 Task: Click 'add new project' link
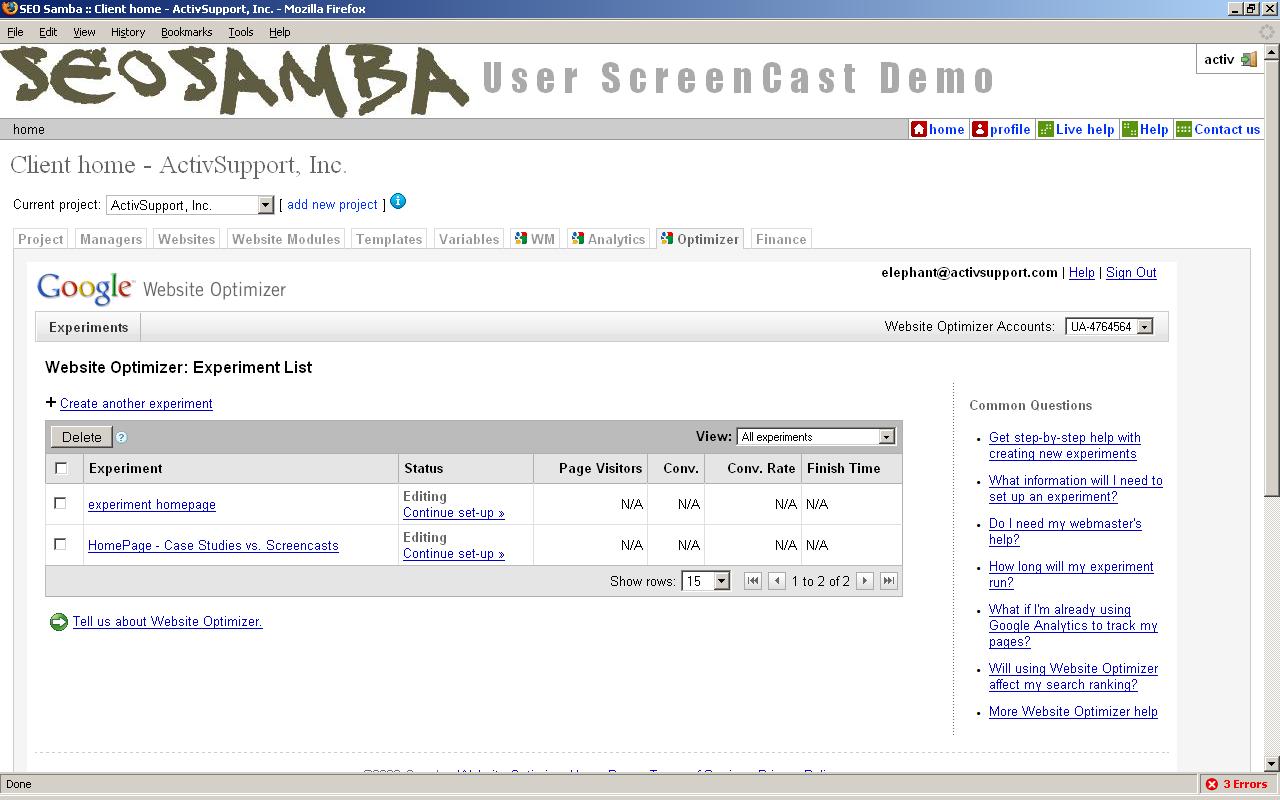pos(332,205)
